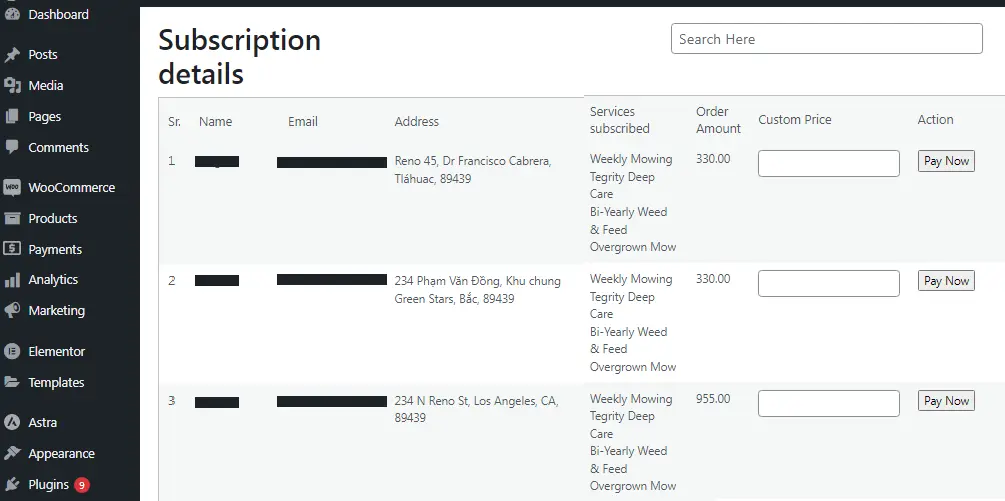Click the Elementor logo icon
The image size is (1005, 501).
12,352
